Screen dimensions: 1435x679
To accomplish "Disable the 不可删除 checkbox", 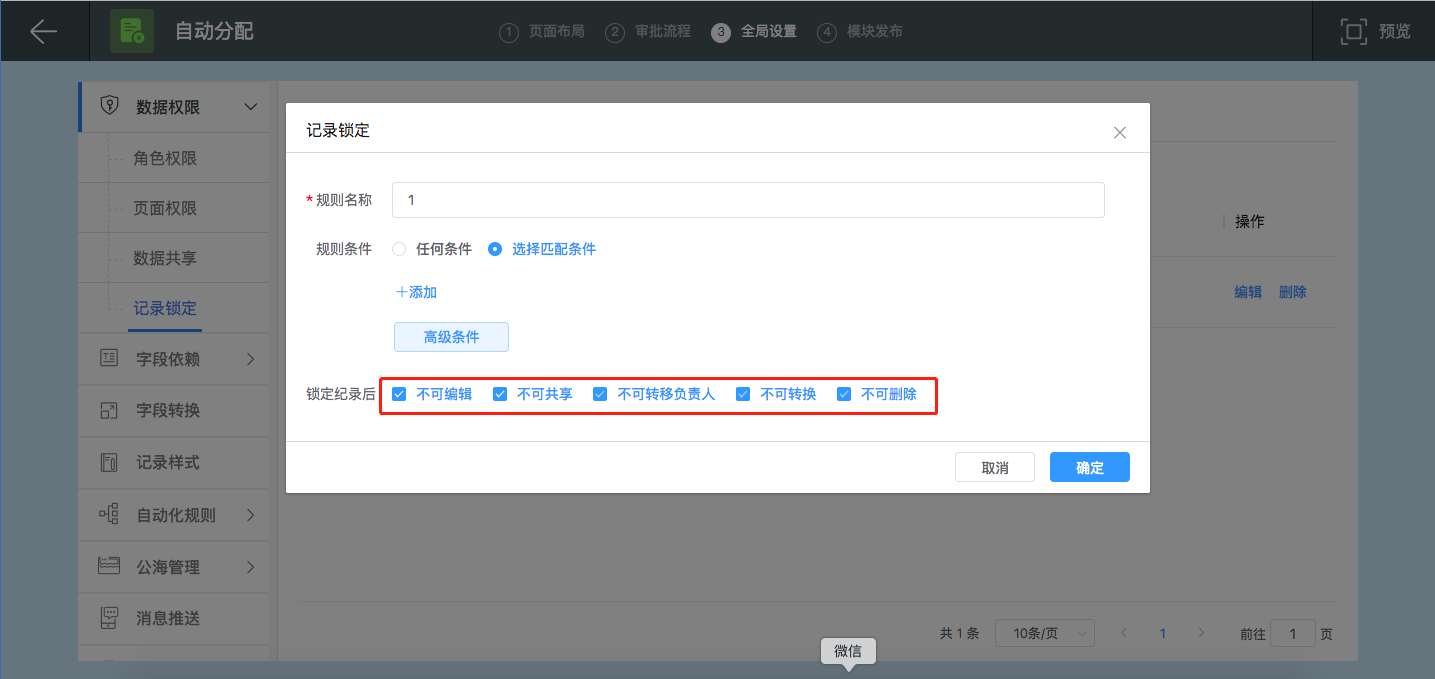I will [x=844, y=394].
